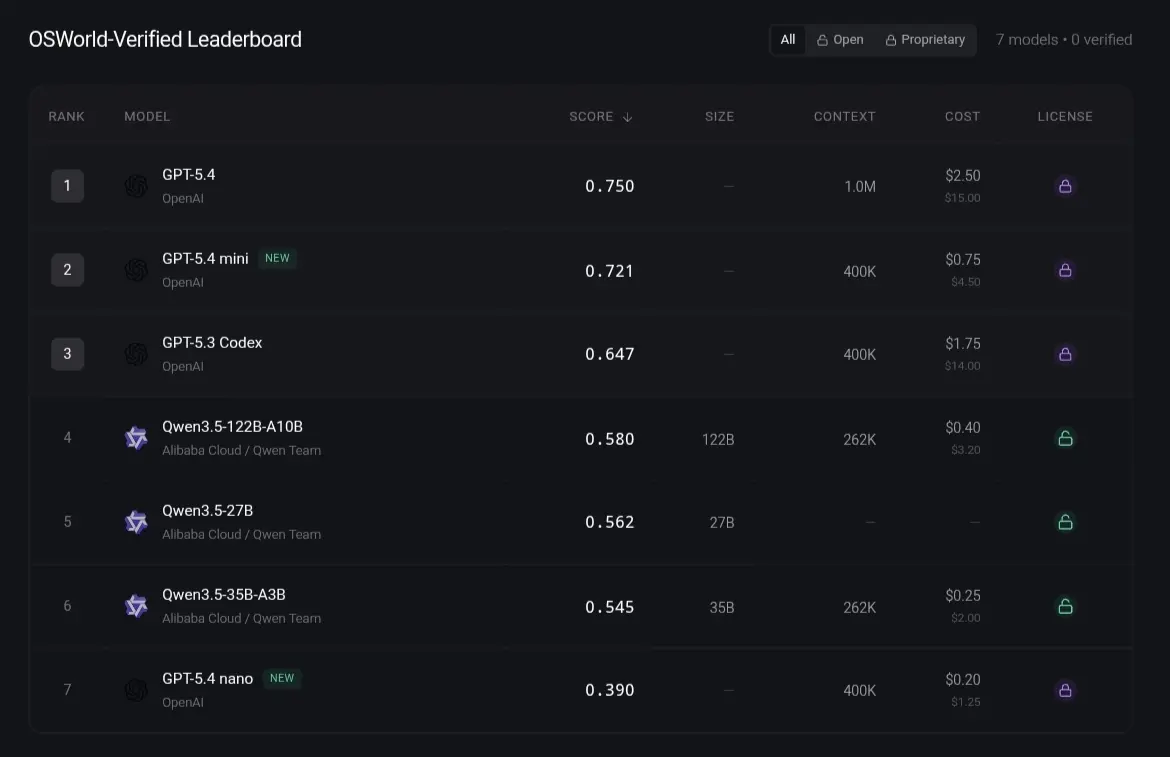Click the Qwen logo beside Qwen3.5-35B-A3B
The height and width of the screenshot is (757, 1170).
136,606
